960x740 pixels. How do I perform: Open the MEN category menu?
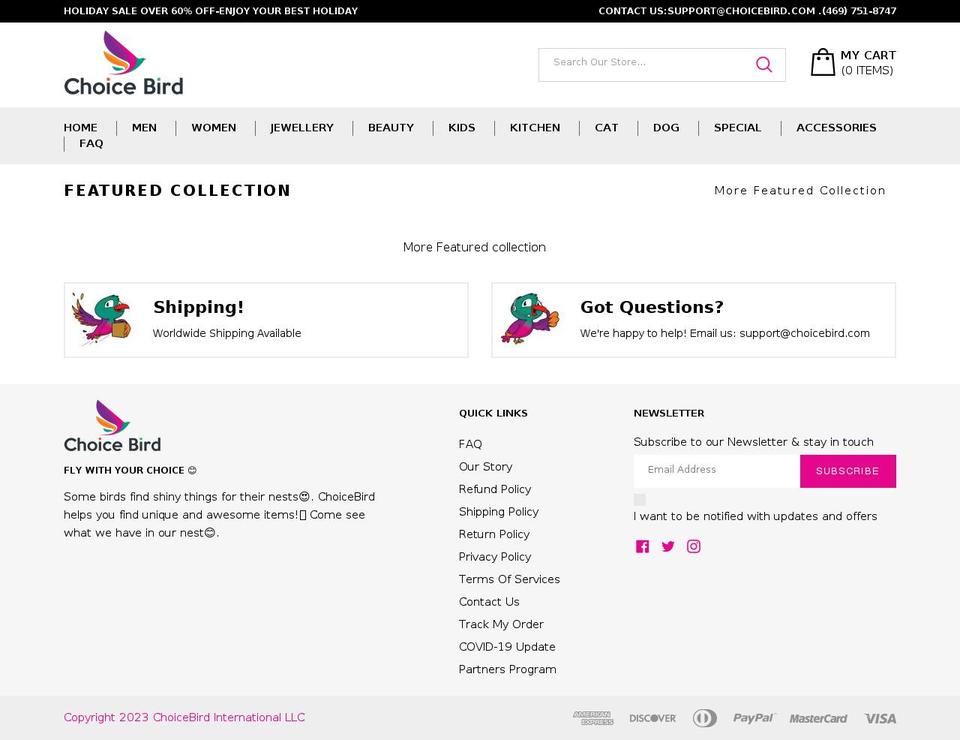click(x=144, y=127)
